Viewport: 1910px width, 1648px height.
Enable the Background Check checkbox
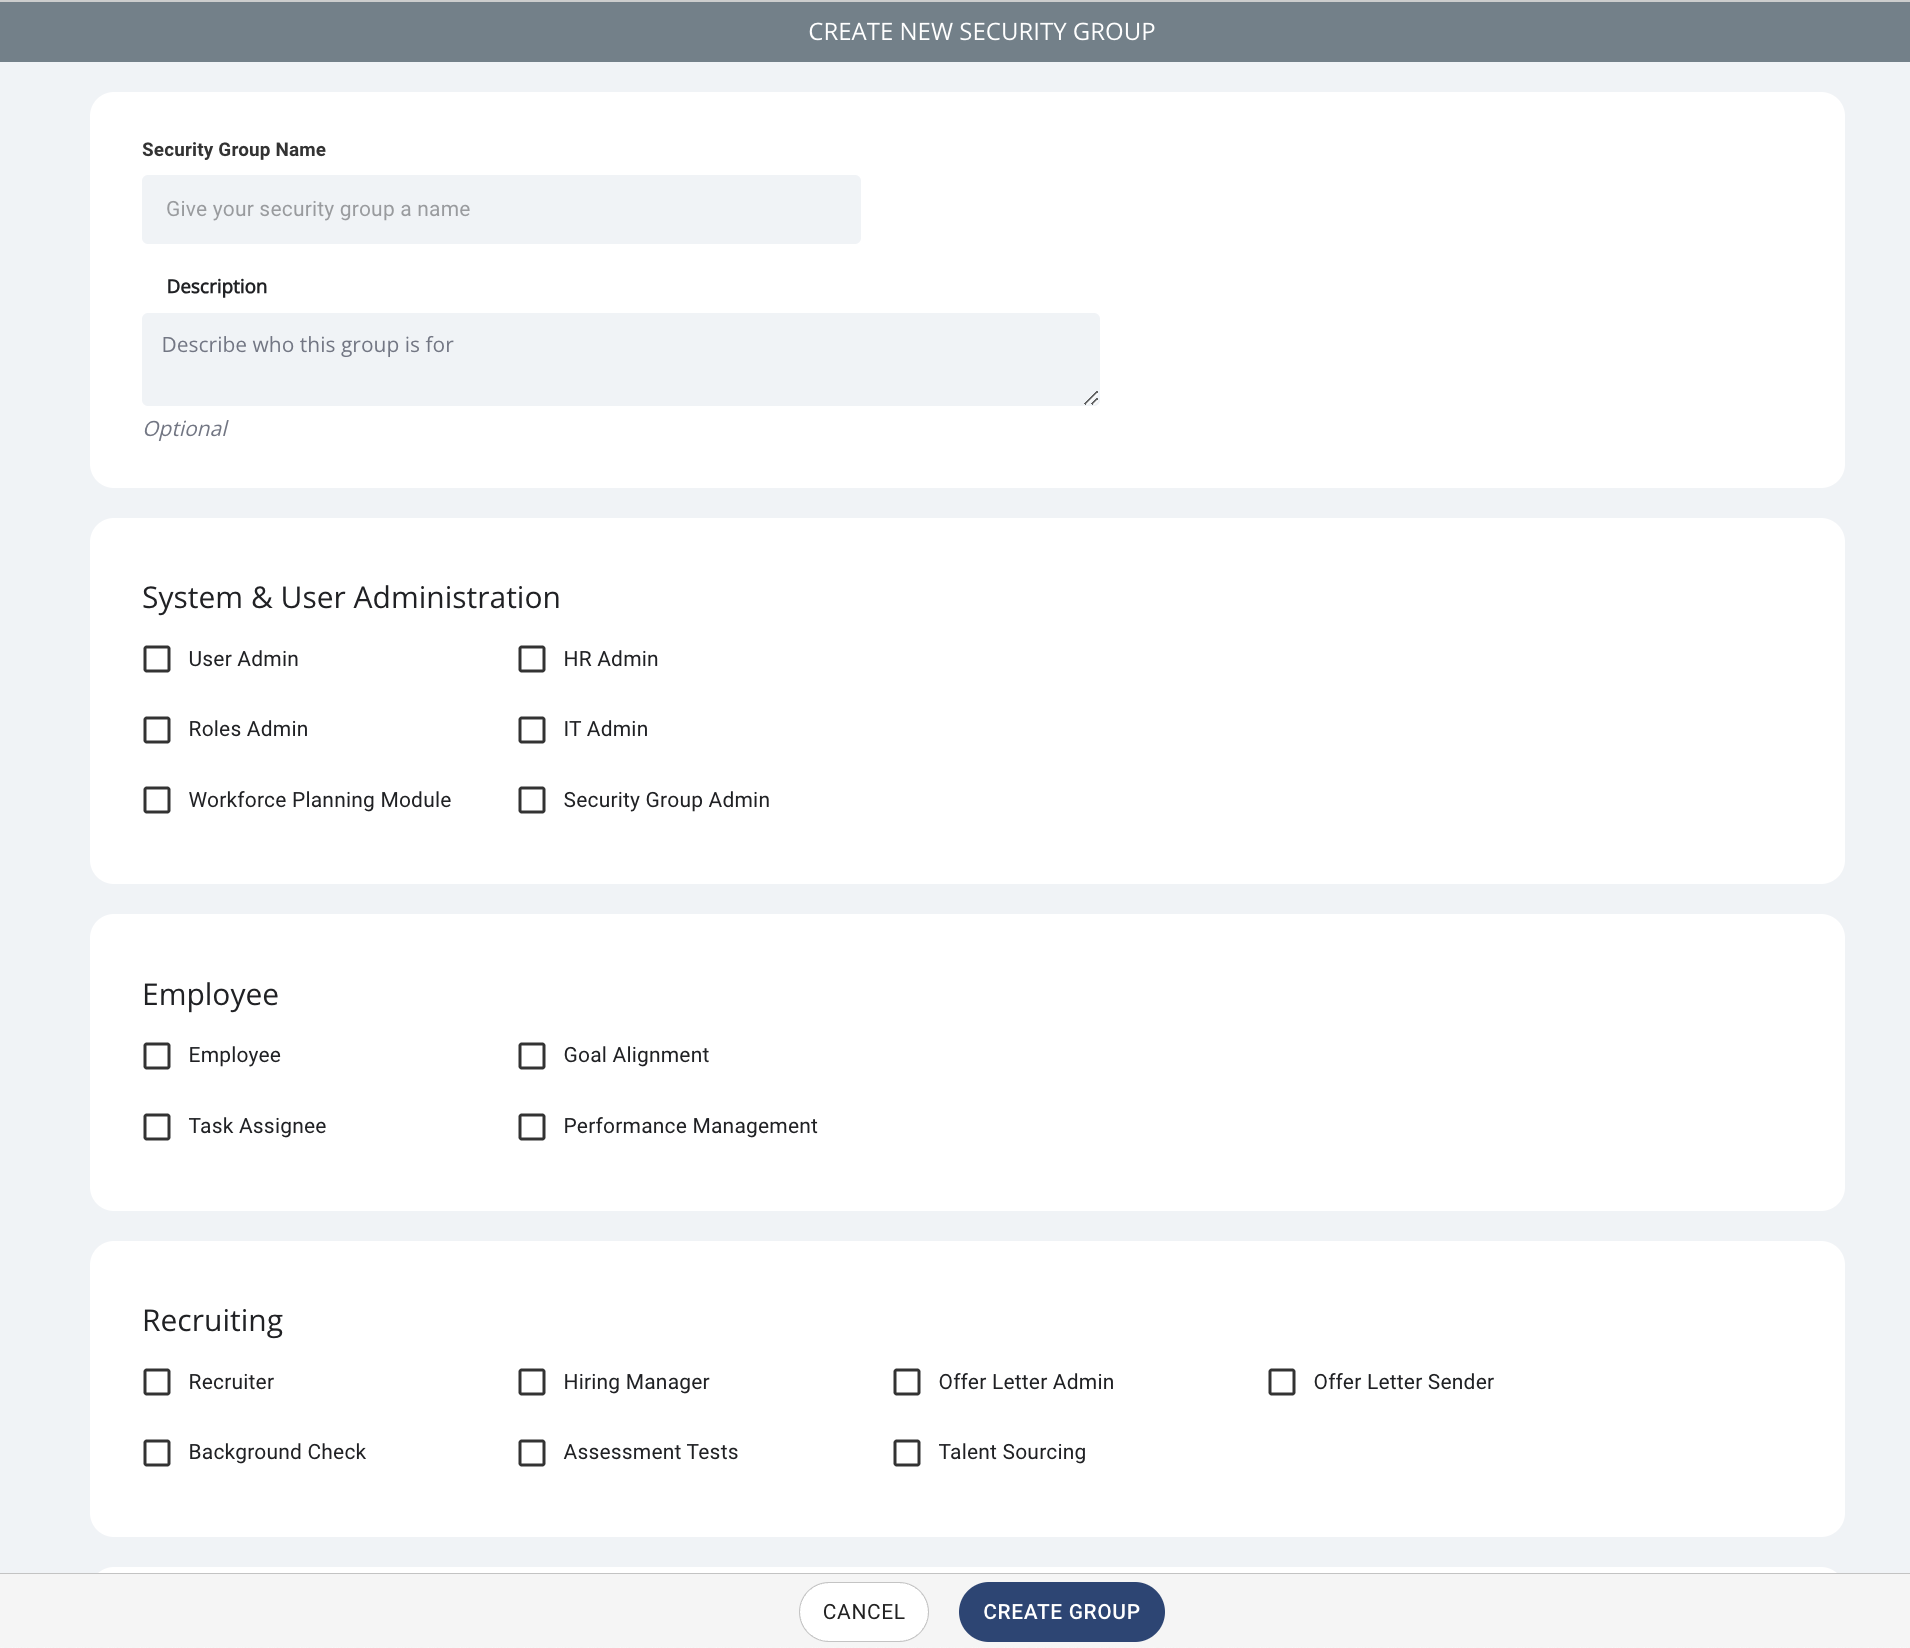(157, 1453)
